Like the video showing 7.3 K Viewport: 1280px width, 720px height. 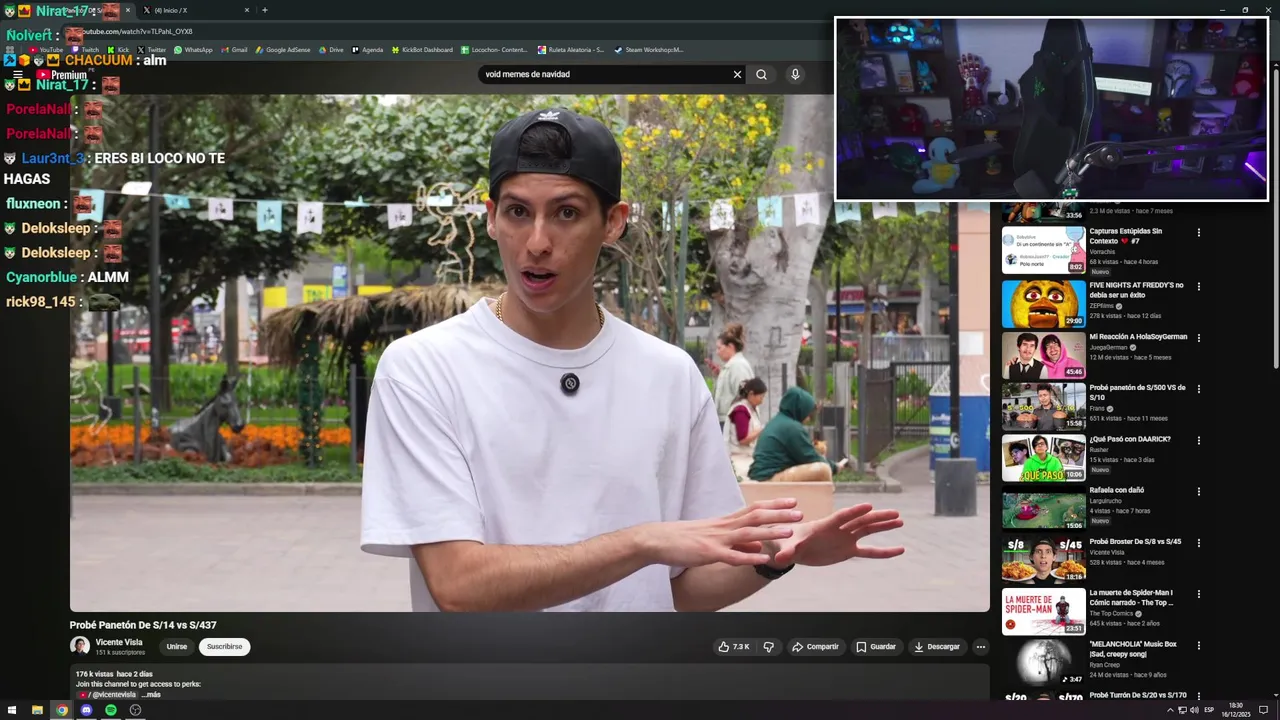[733, 647]
